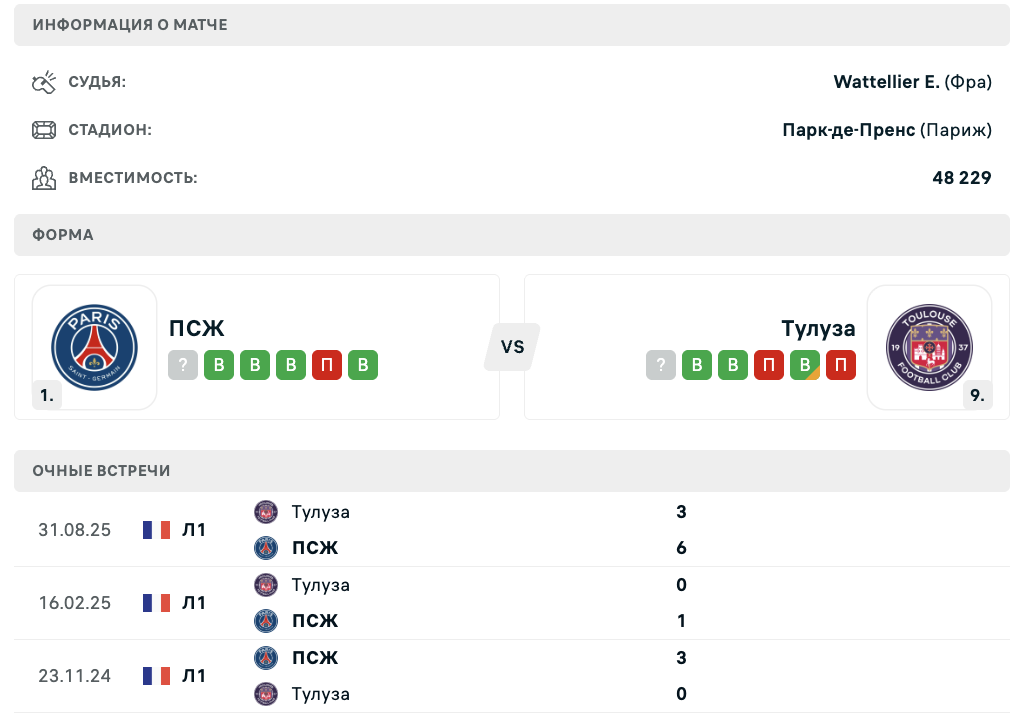Click the red П badge in PSG's form
1026x718 pixels.
coord(327,365)
